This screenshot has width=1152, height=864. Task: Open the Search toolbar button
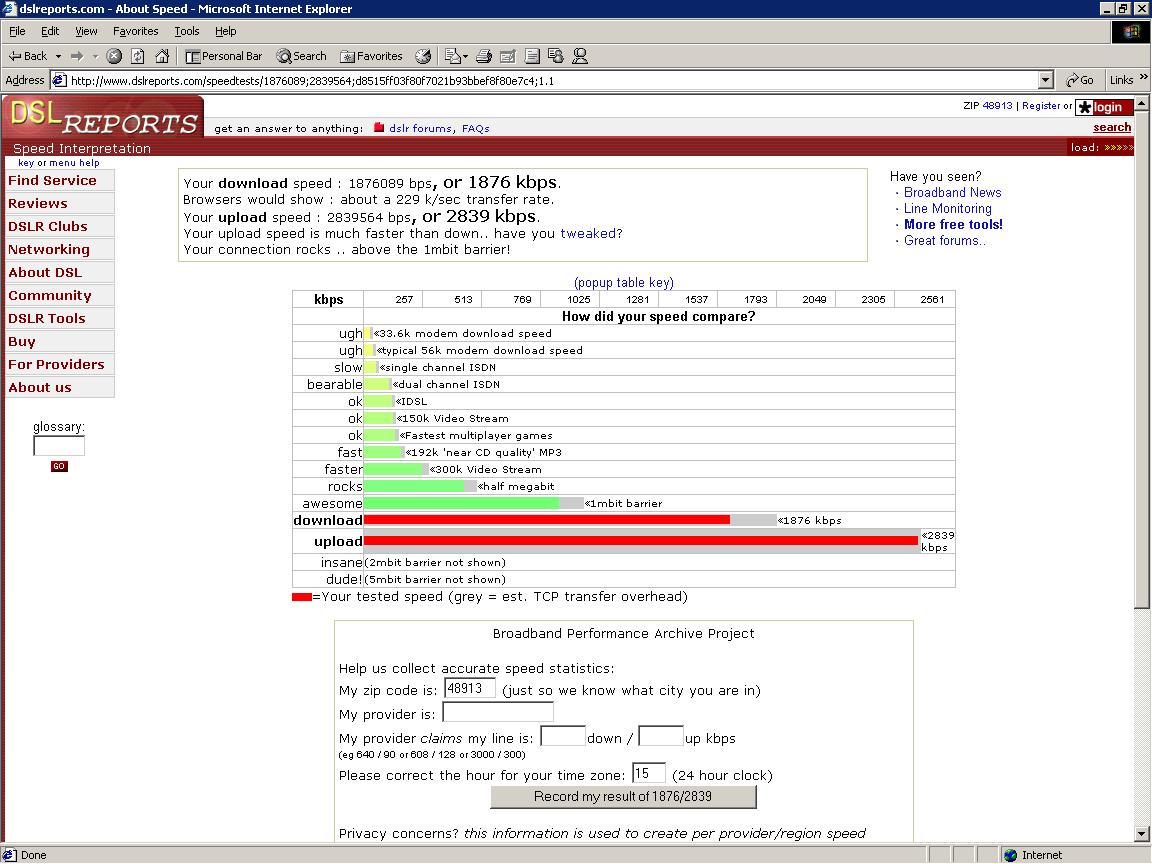[x=302, y=57]
